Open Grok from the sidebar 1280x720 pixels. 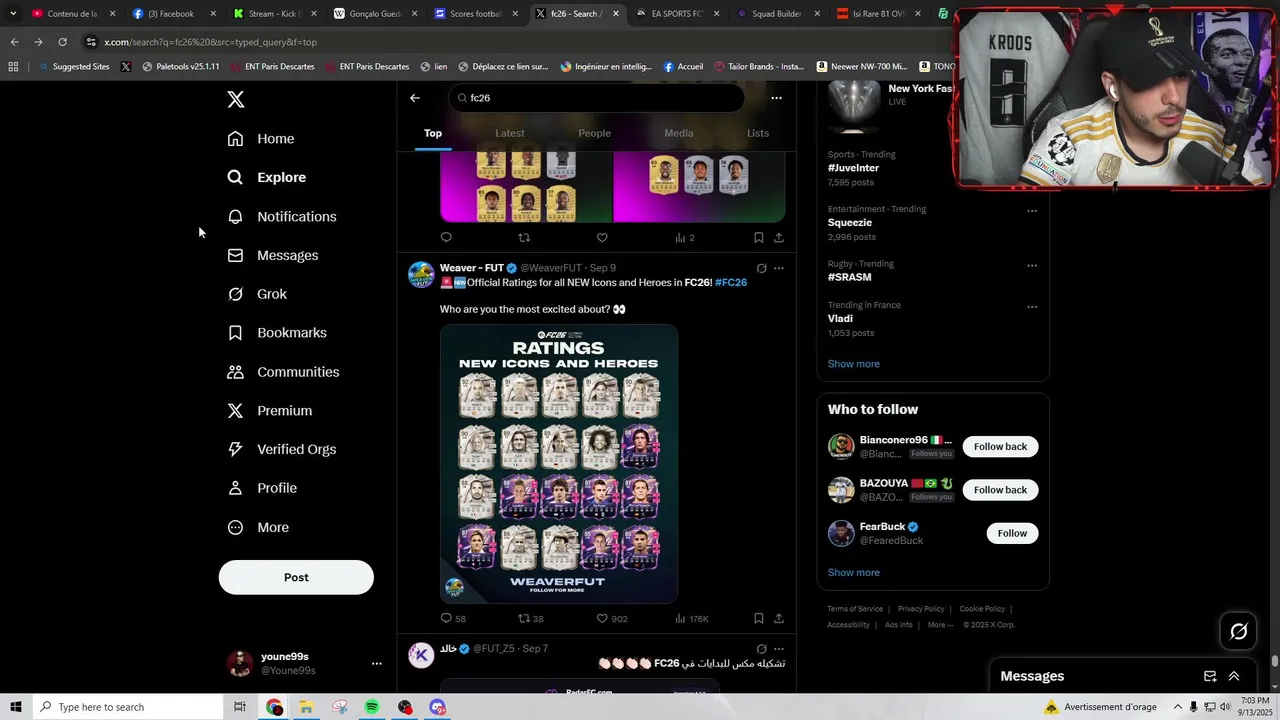(257, 294)
